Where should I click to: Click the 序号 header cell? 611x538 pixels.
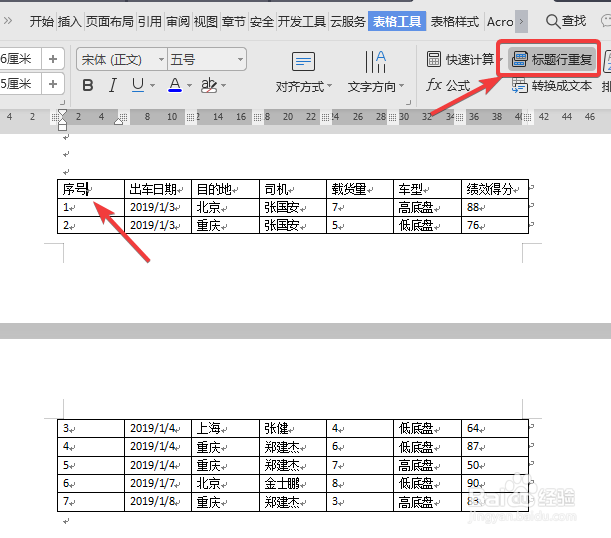(x=91, y=189)
